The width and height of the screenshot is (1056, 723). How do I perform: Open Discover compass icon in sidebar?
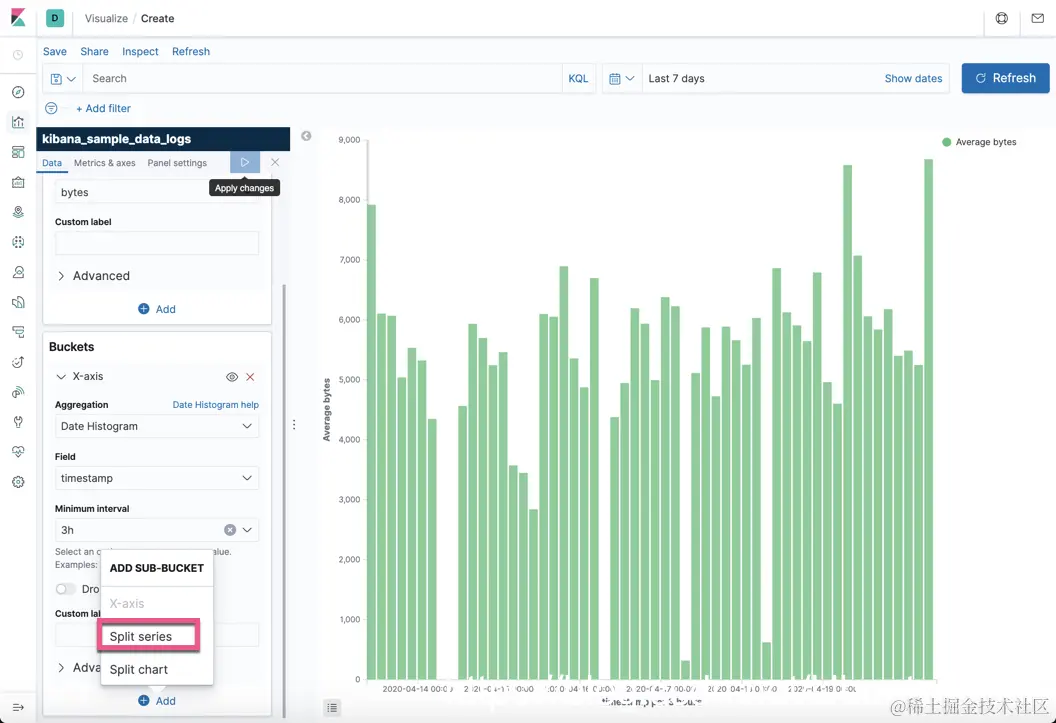(18, 92)
